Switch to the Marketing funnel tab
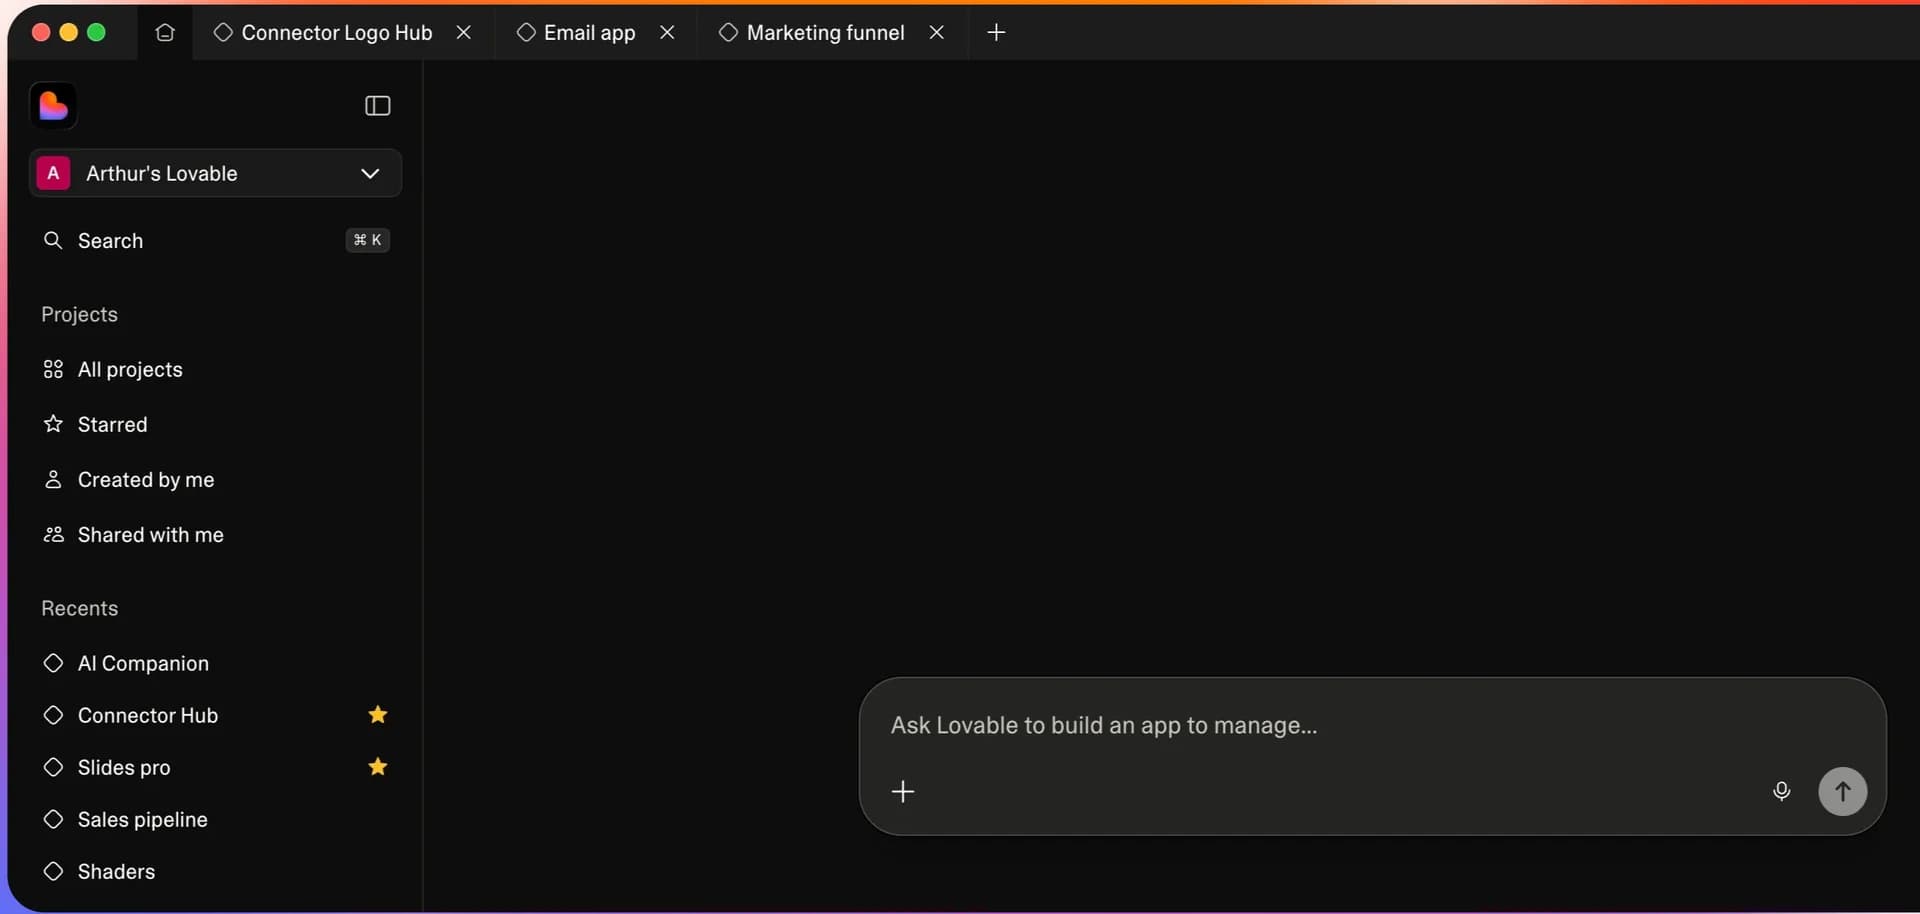The image size is (1920, 914). pos(825,32)
